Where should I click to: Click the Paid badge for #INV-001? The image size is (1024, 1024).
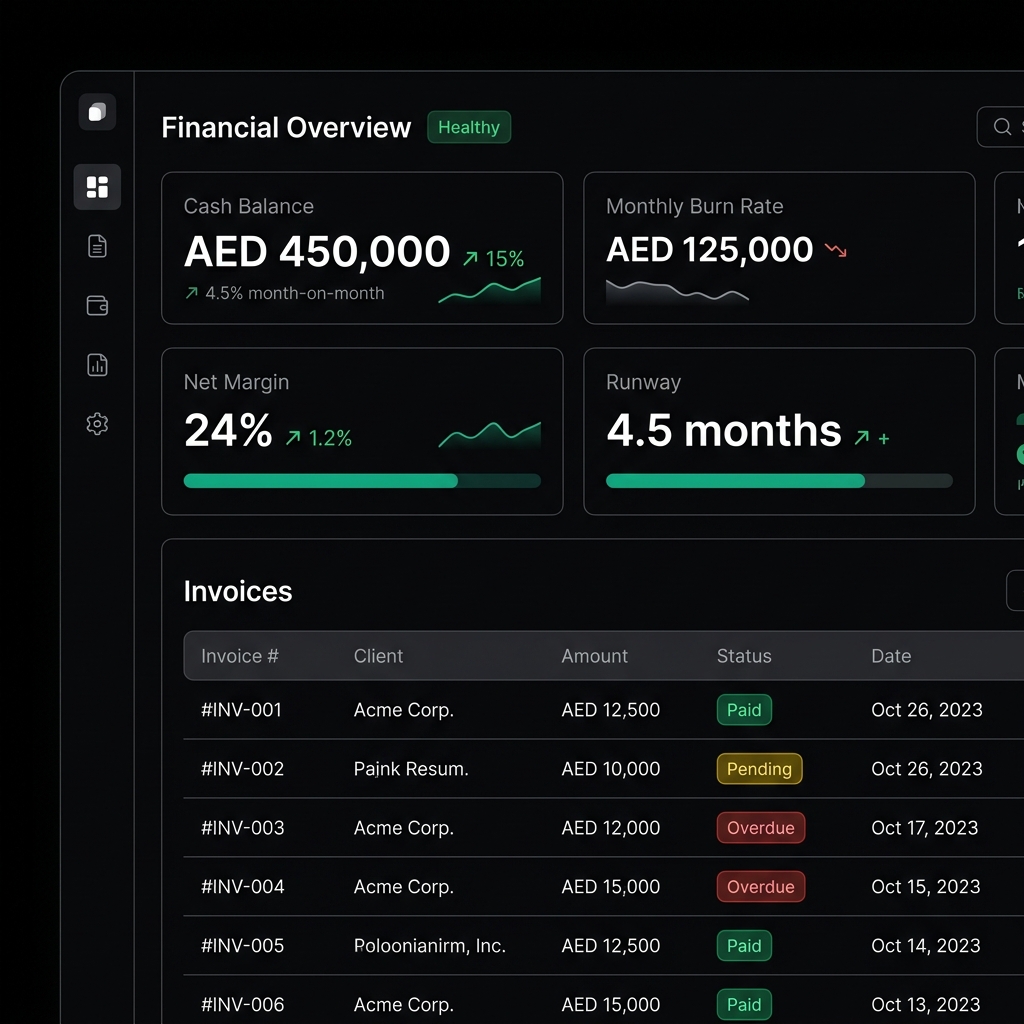(744, 710)
